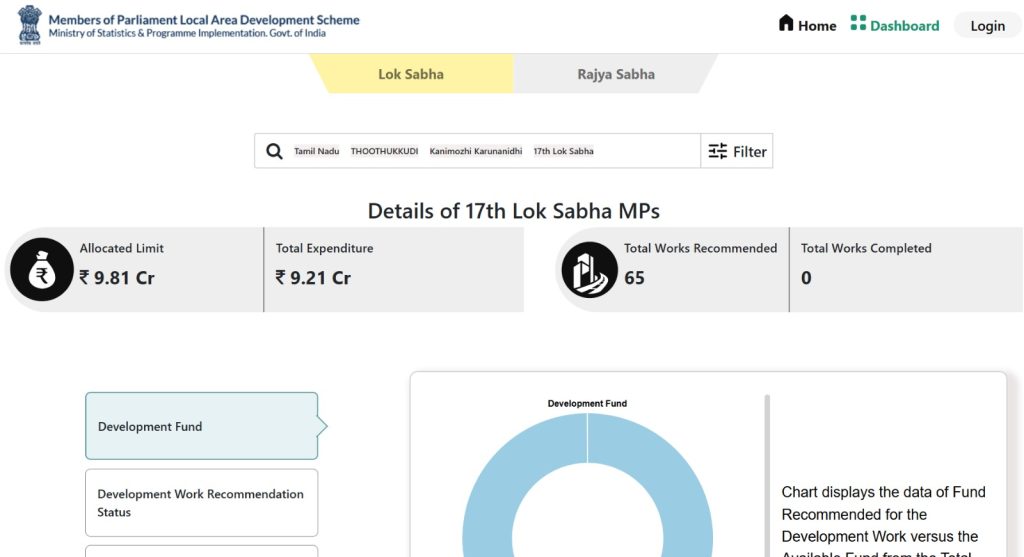Switch to the Lok Sabha tab
1024x557 pixels.
click(x=411, y=74)
